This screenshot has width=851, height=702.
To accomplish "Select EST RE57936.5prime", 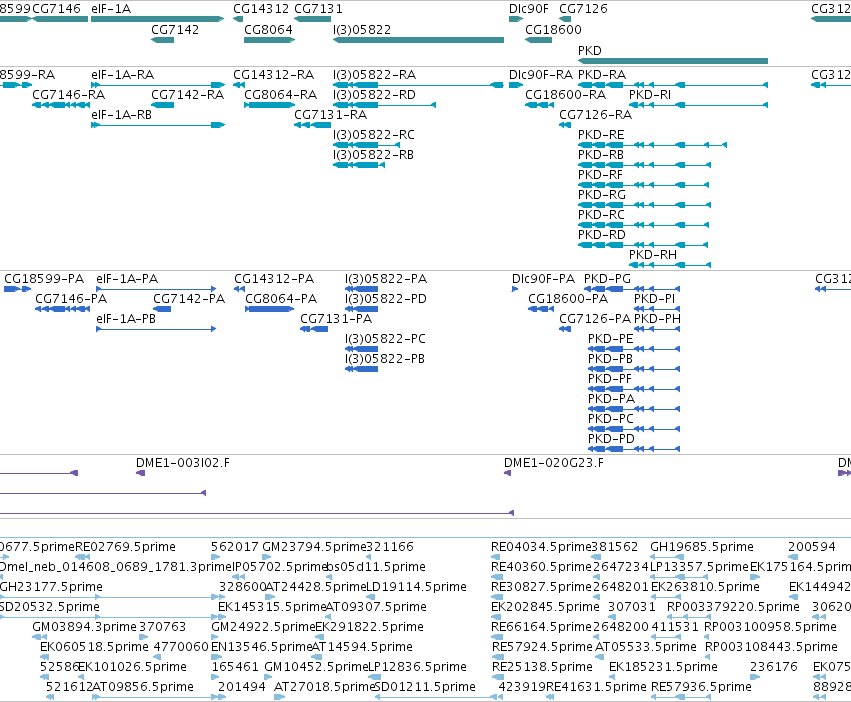I will click(701, 687).
